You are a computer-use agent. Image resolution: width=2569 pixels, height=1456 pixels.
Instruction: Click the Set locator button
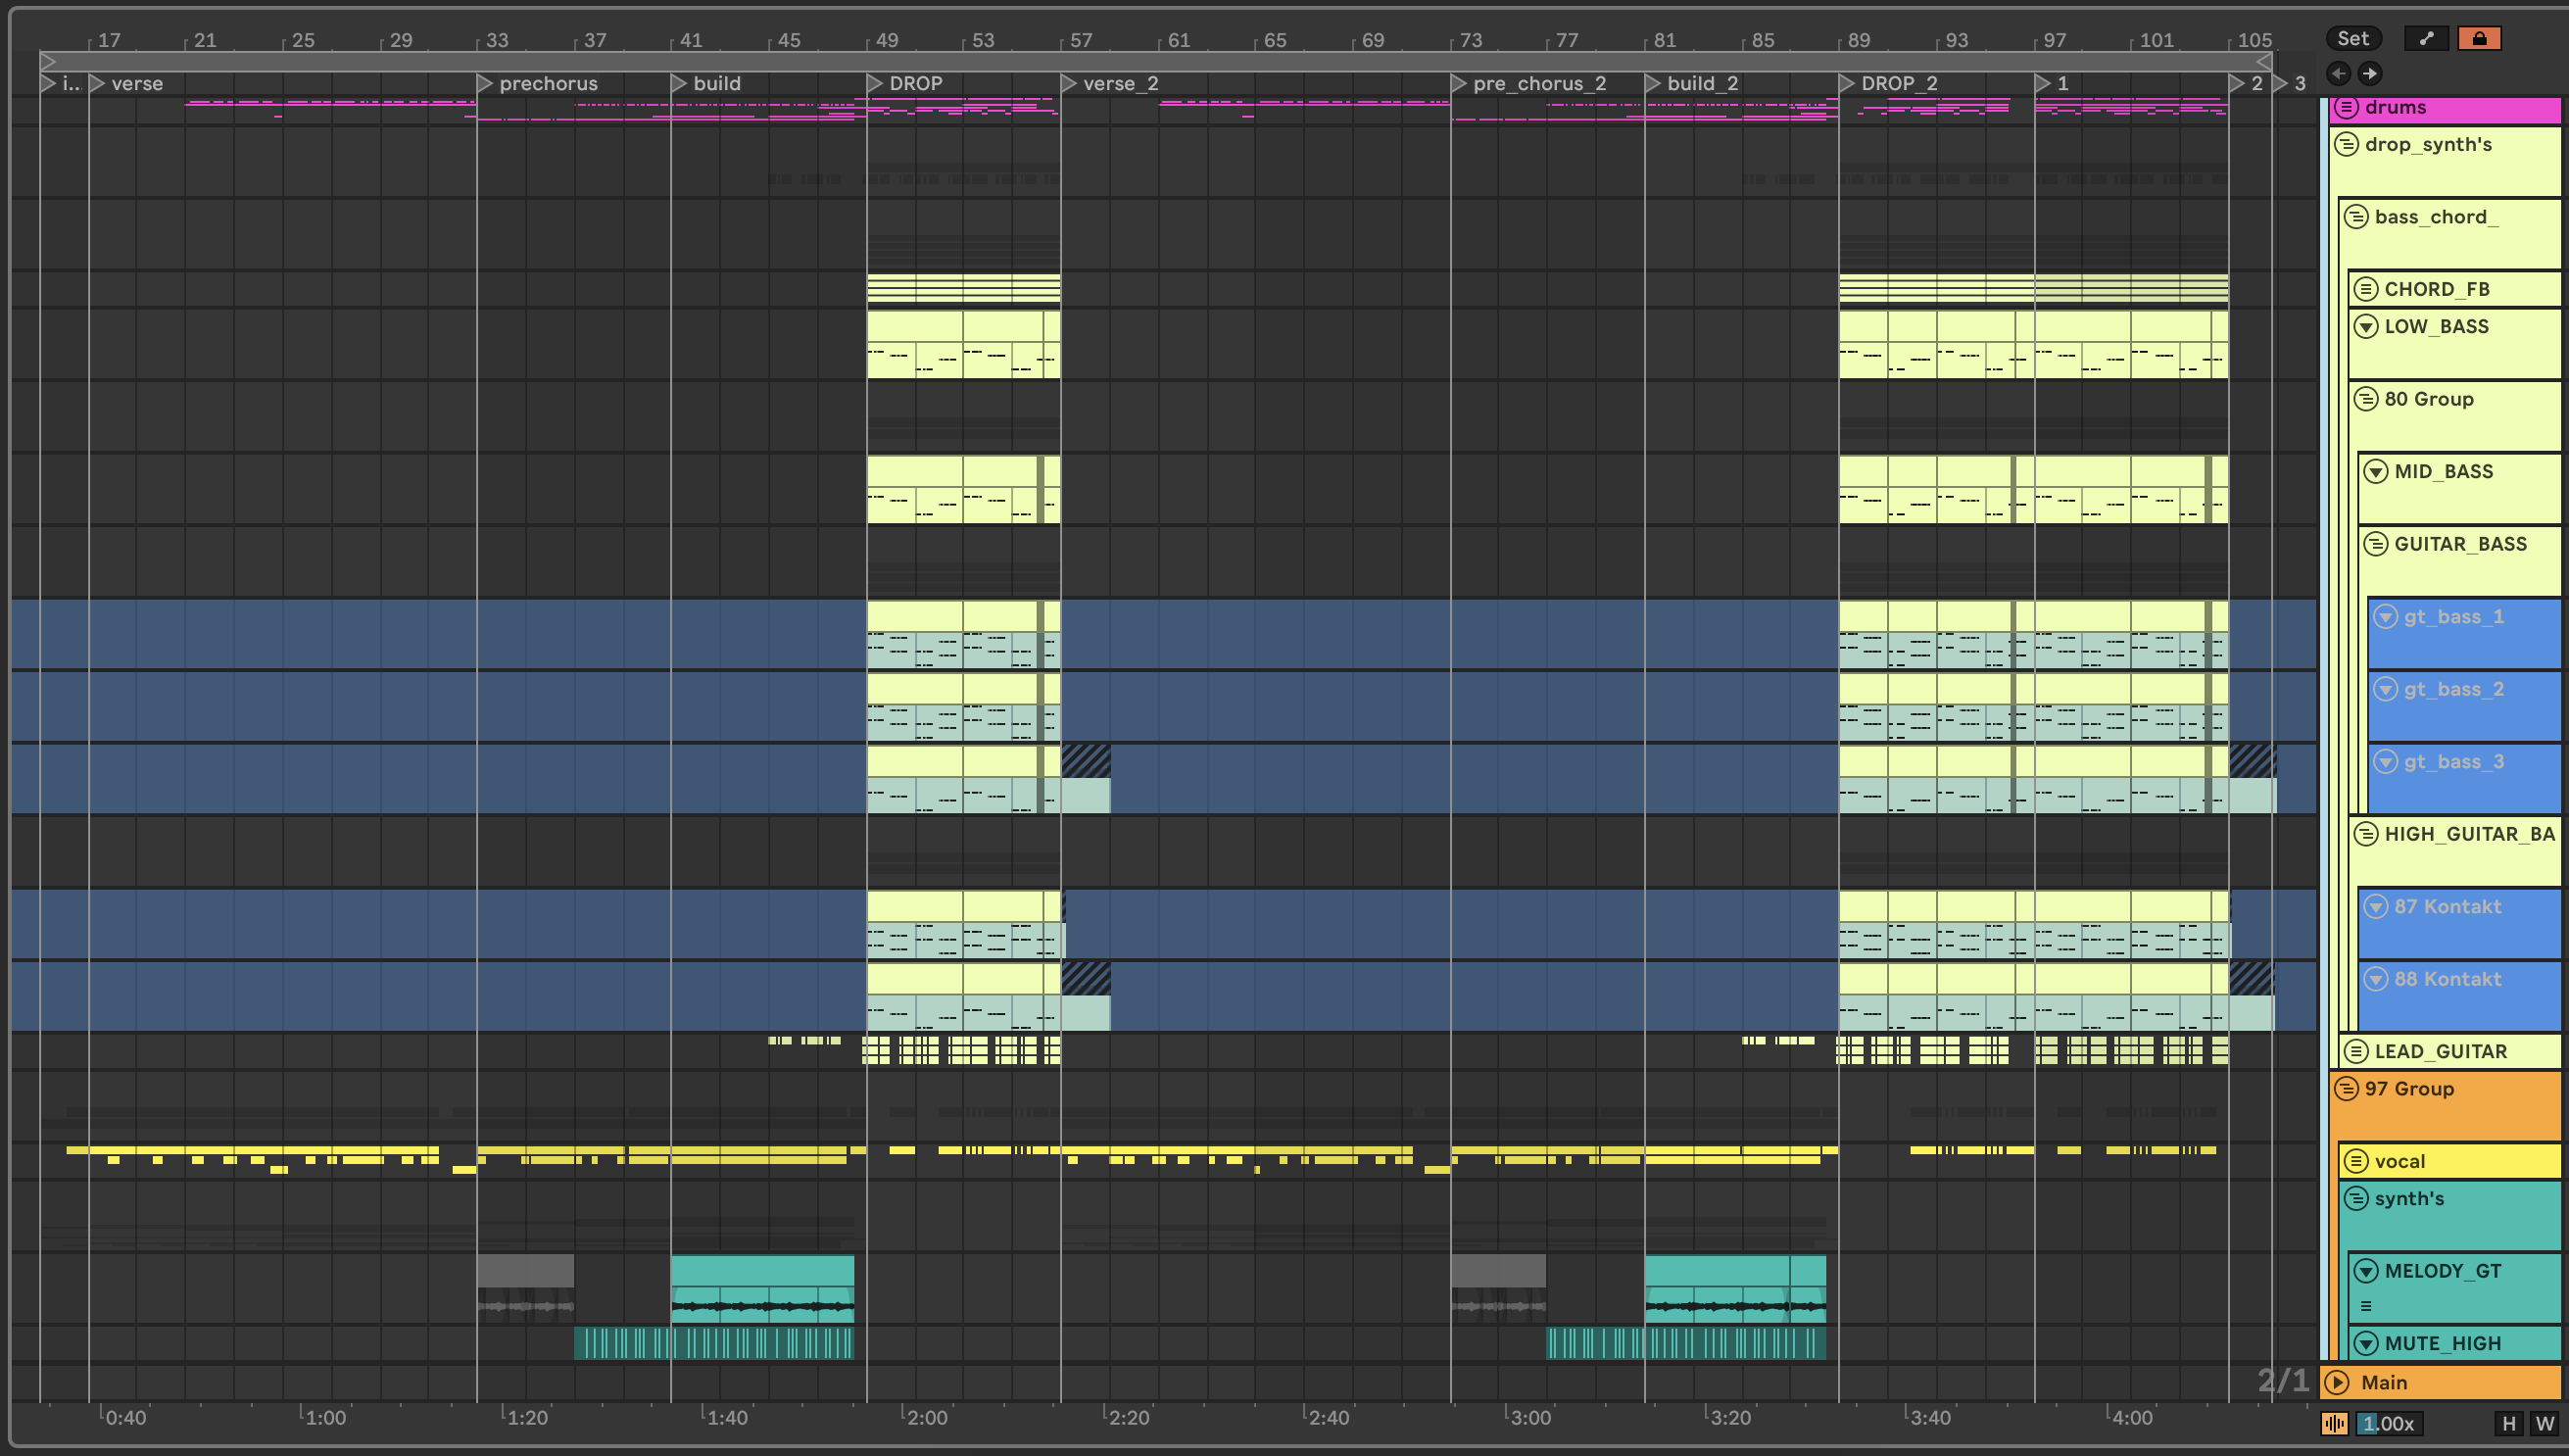click(x=2352, y=38)
